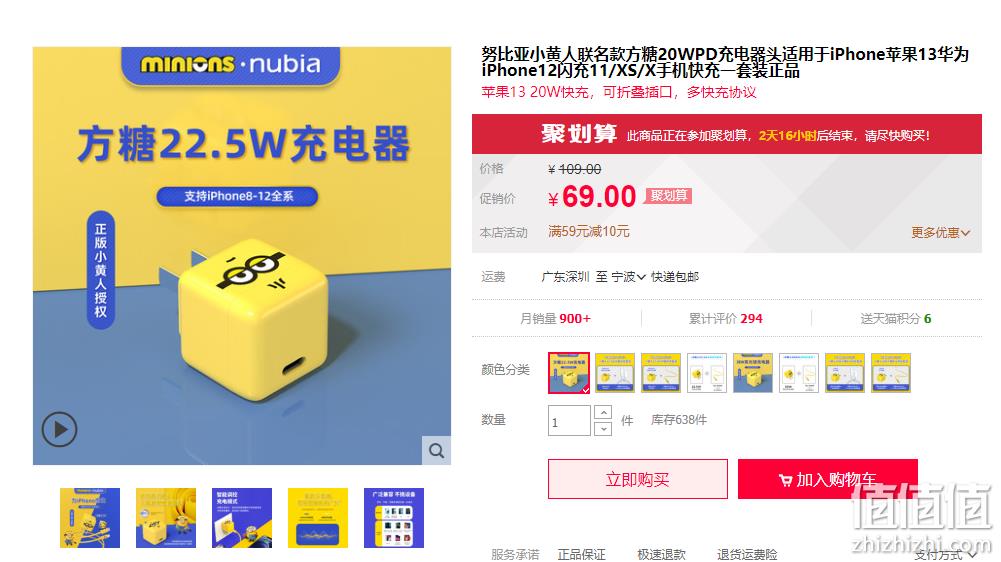Screen dimensions: 1001x562
Task: Click the 立即购买 button
Action: pyautogui.click(x=638, y=479)
